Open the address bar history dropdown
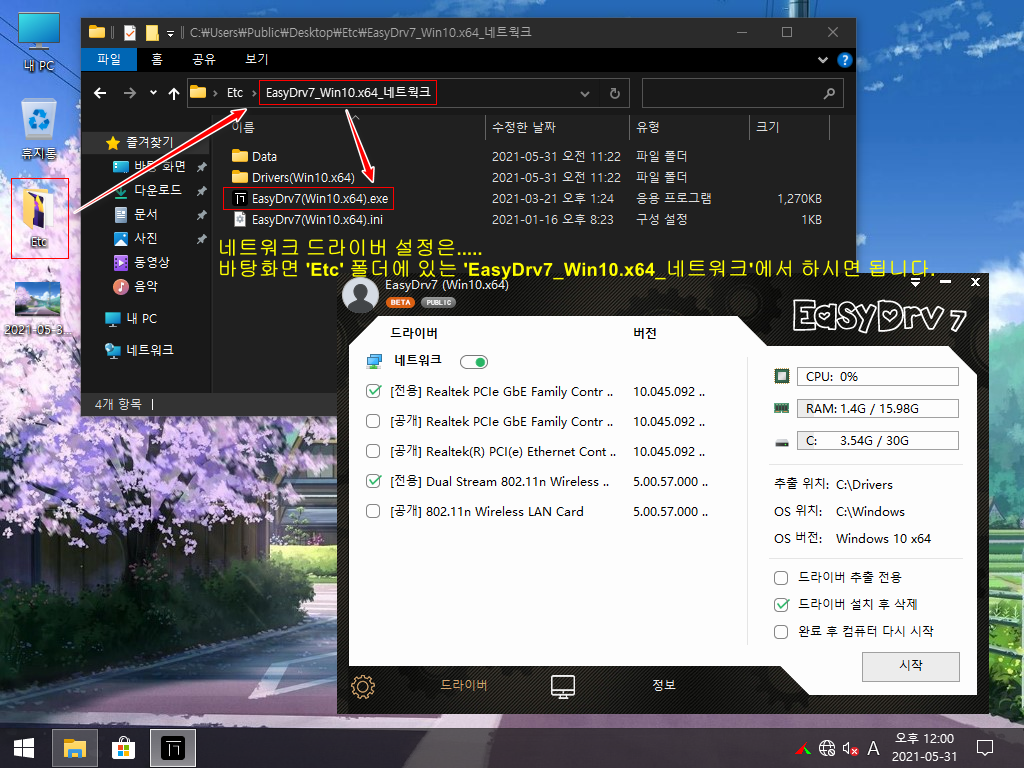The width and height of the screenshot is (1024, 768). (584, 94)
